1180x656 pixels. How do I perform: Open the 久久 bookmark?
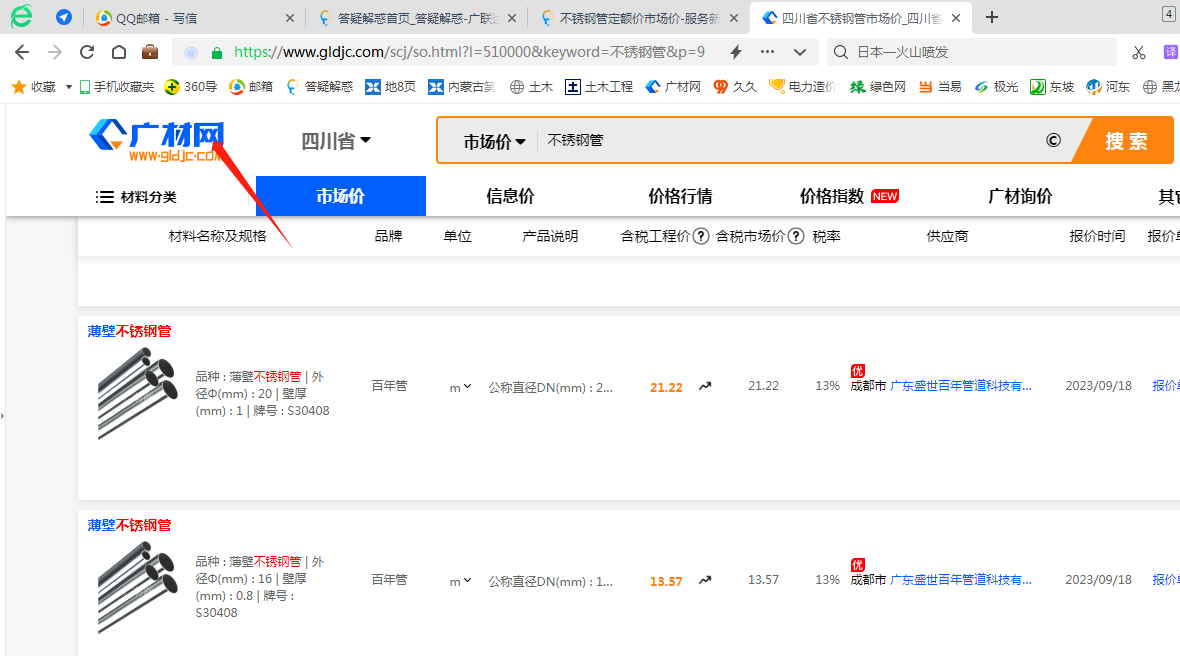(x=735, y=87)
